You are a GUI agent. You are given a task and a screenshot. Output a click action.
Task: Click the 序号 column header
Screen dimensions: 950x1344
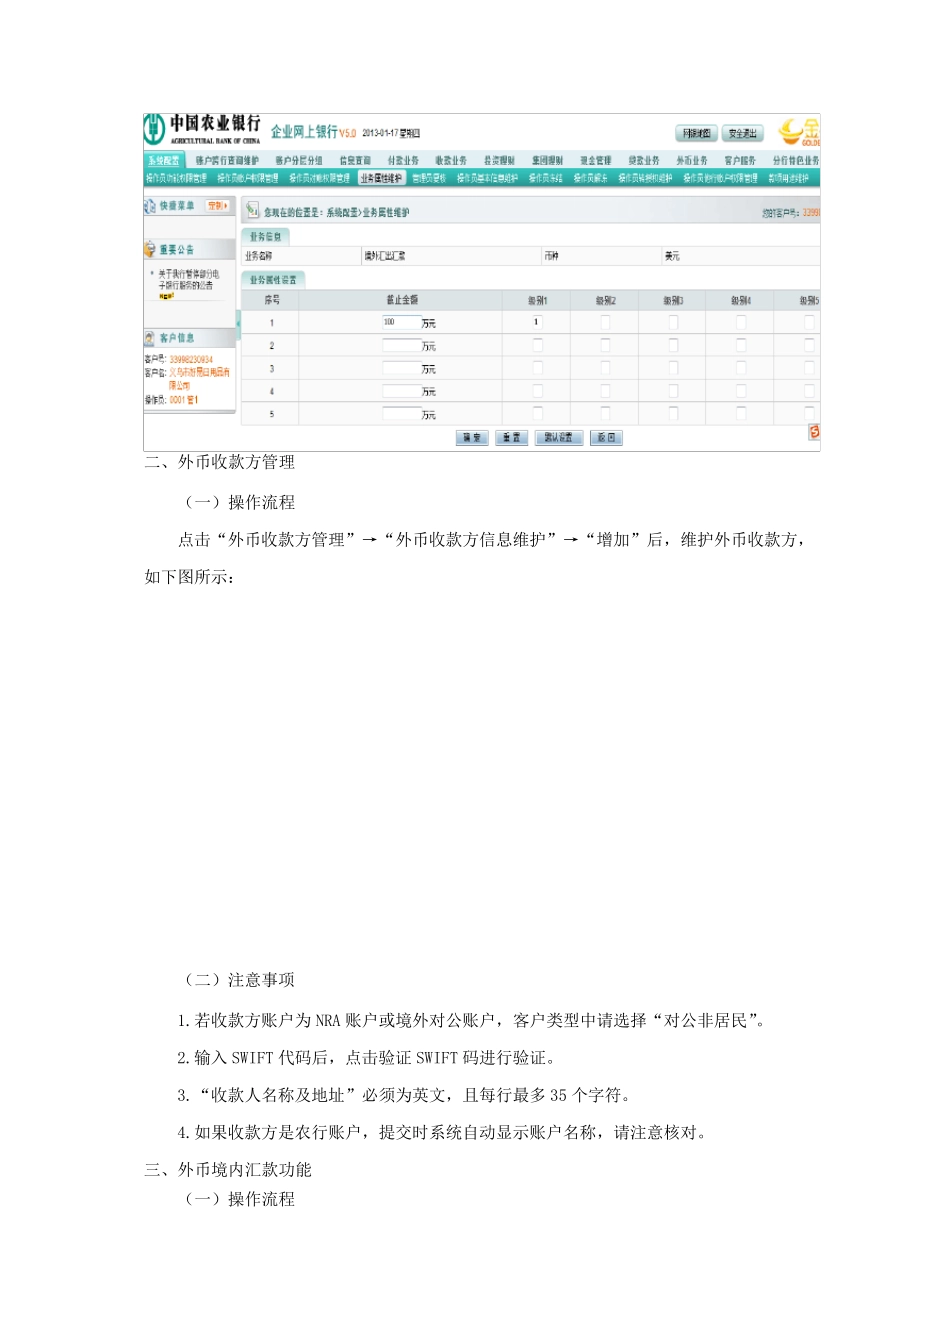click(272, 300)
